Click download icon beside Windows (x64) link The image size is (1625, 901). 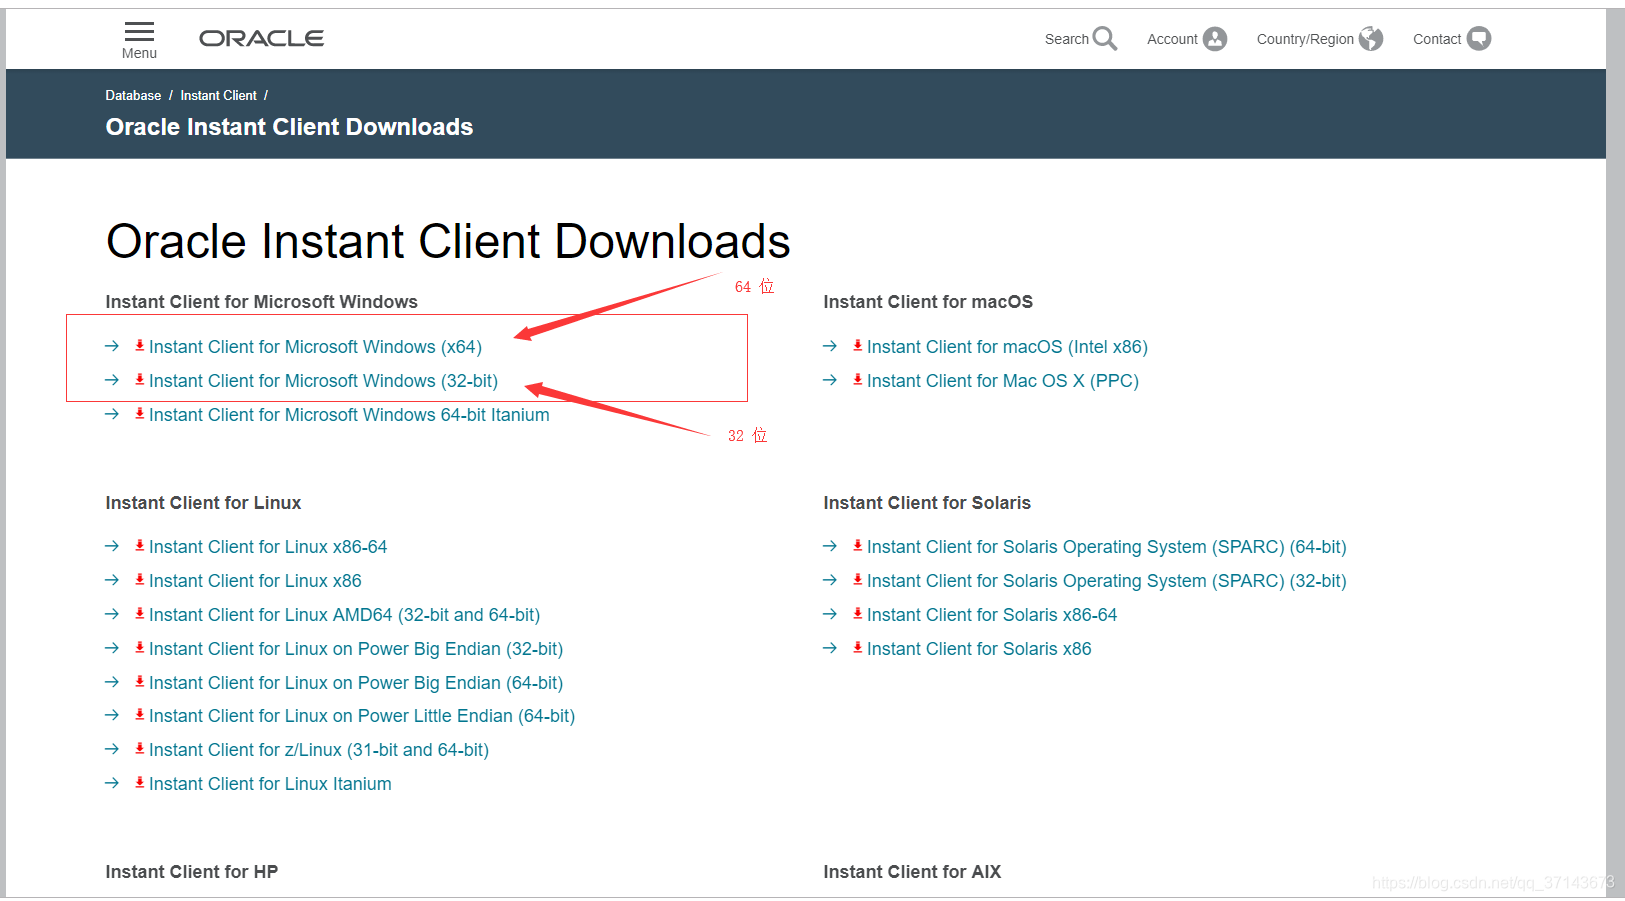click(140, 346)
